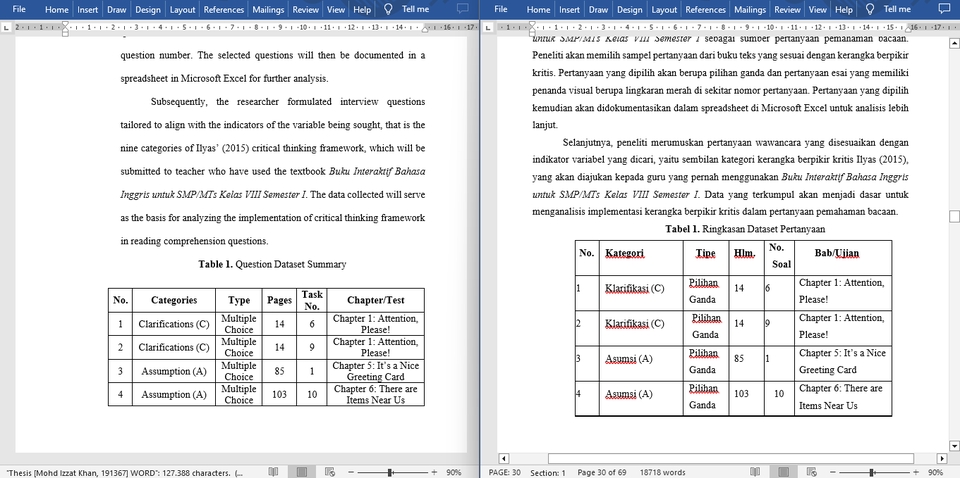
Task: Switch to Review tab in left window
Action: coord(306,9)
